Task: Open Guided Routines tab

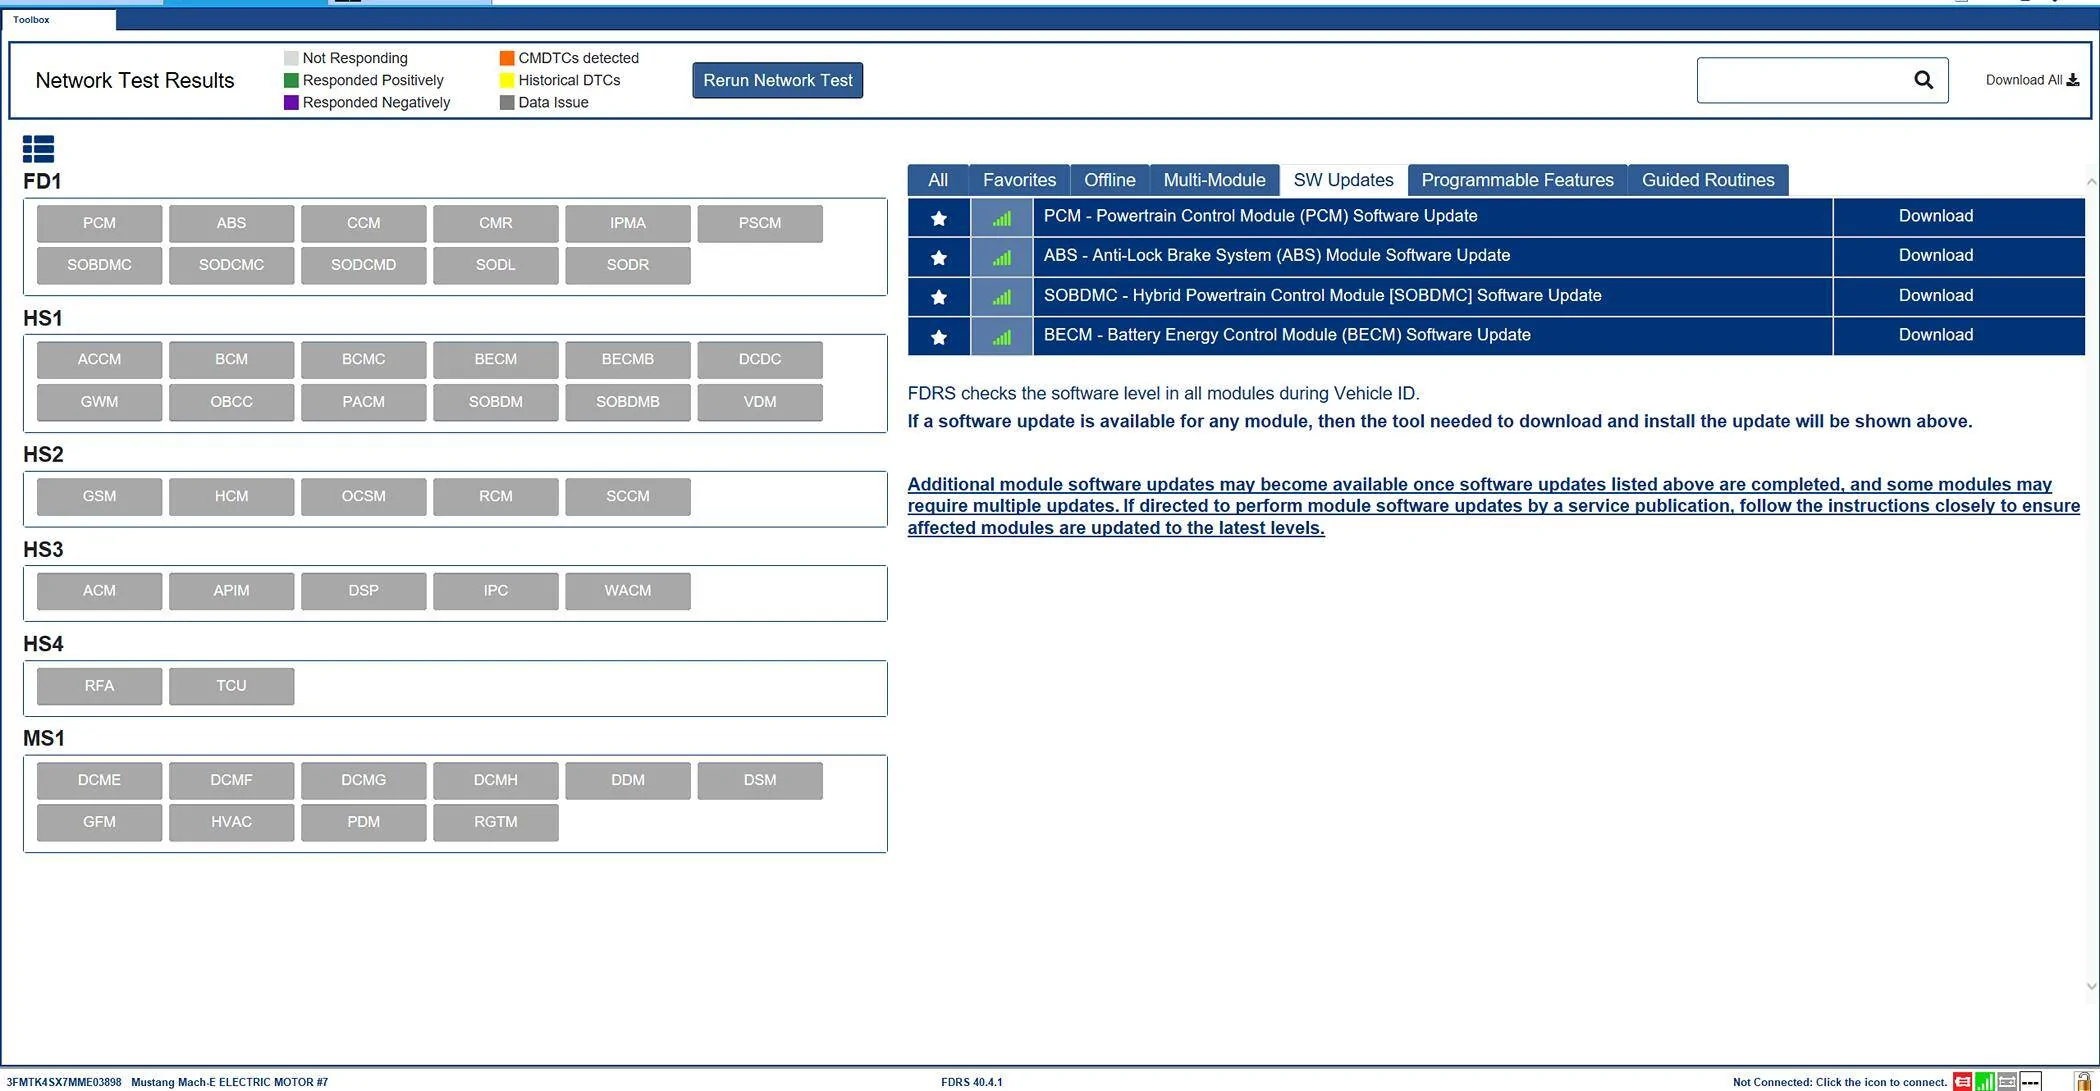Action: coord(1708,180)
